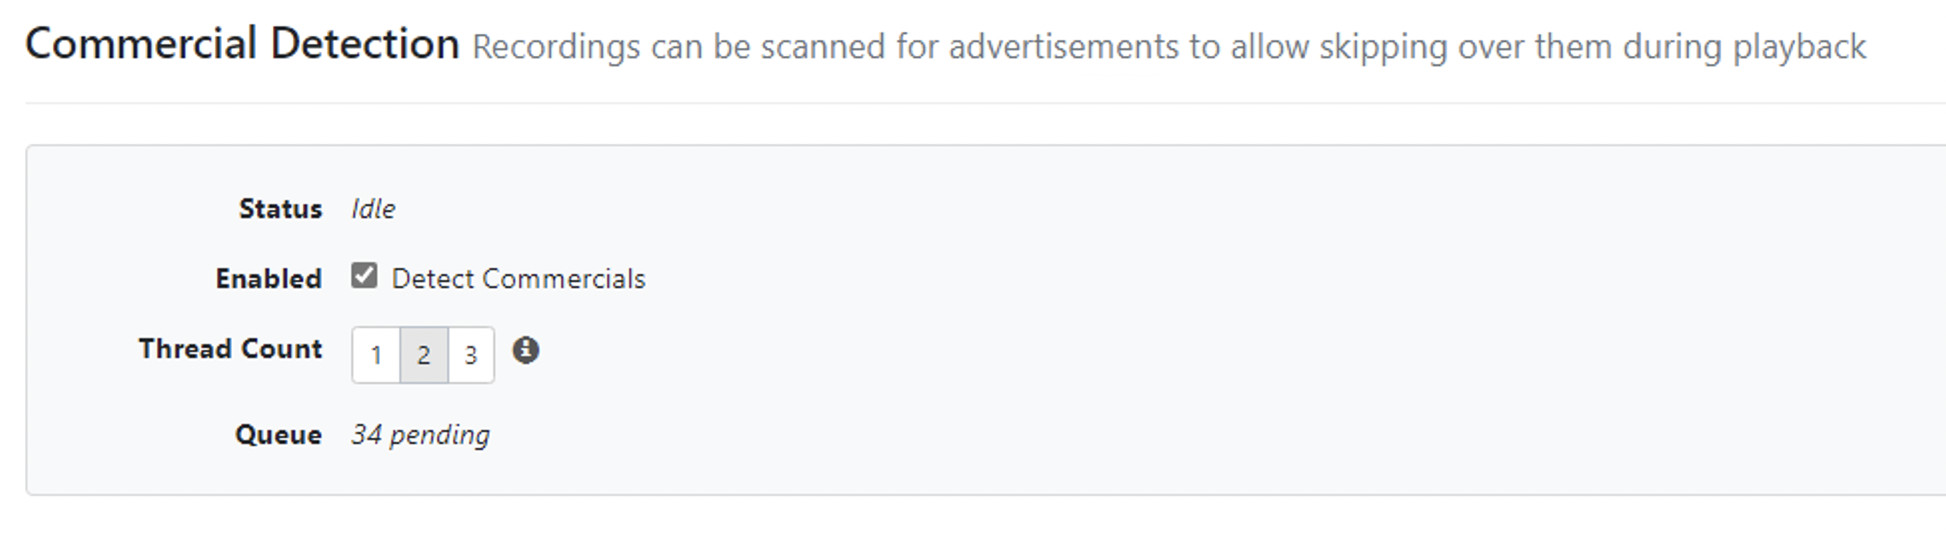This screenshot has height=550, width=1946.
Task: Click the Queue field label
Action: click(278, 435)
